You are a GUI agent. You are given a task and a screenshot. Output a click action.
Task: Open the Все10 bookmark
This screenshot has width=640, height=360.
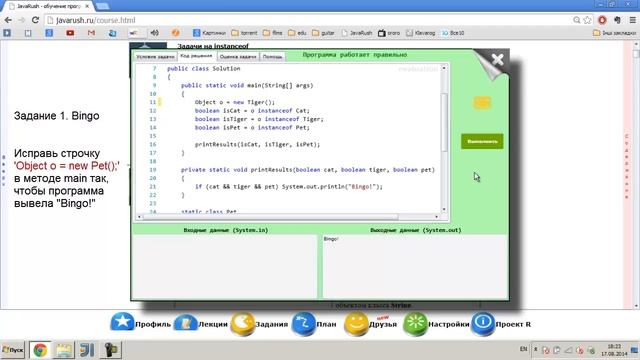click(x=453, y=33)
